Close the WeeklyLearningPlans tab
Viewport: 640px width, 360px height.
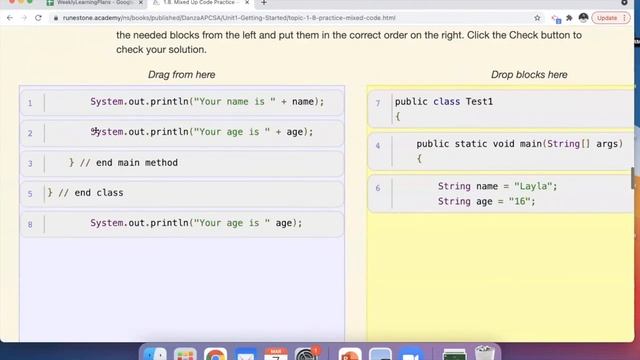[141, 2]
